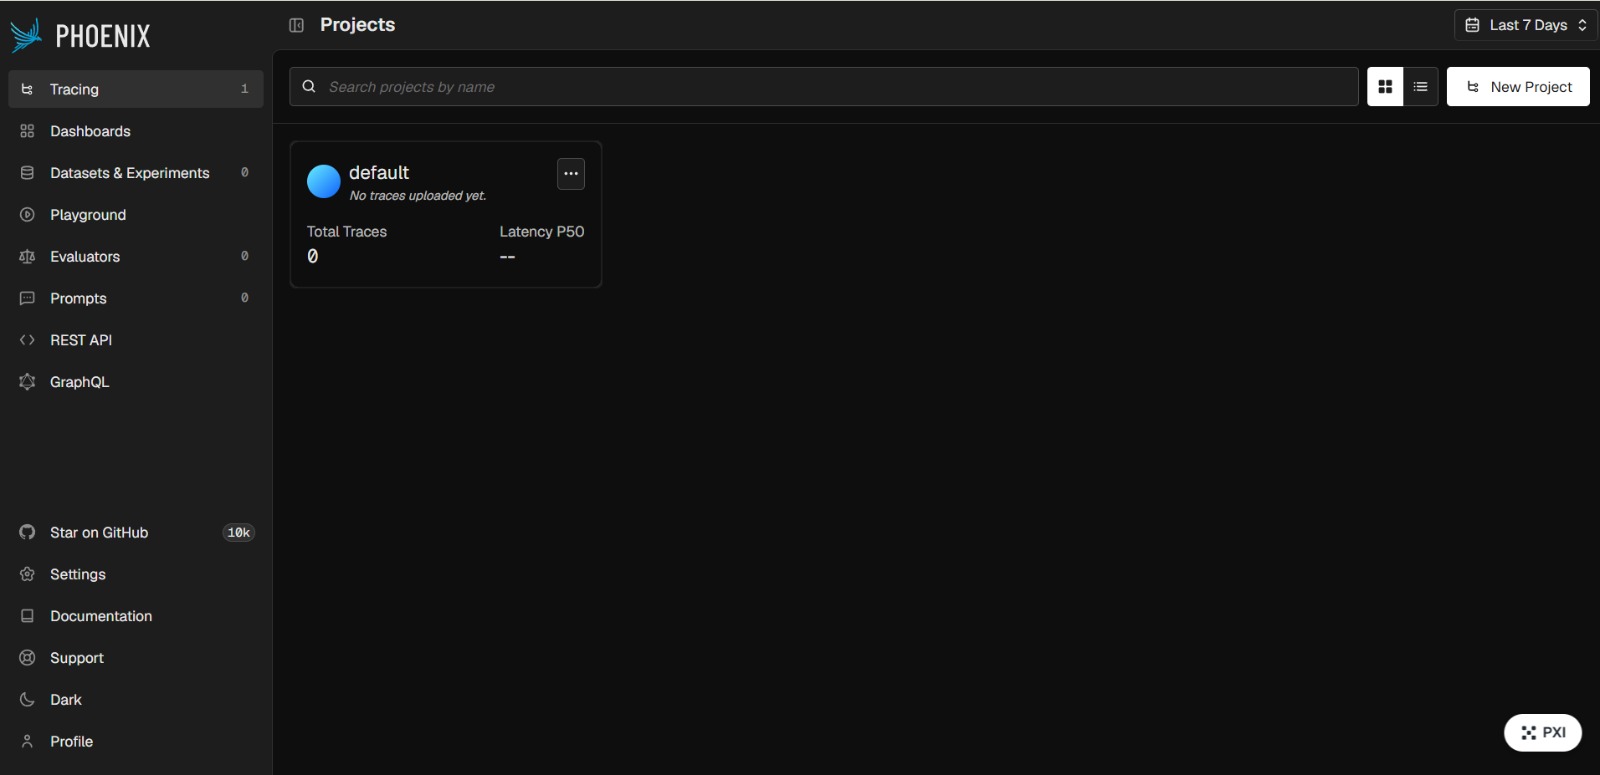The height and width of the screenshot is (775, 1600).
Task: Click the calendar icon in the time range selector
Action: pos(1472,25)
